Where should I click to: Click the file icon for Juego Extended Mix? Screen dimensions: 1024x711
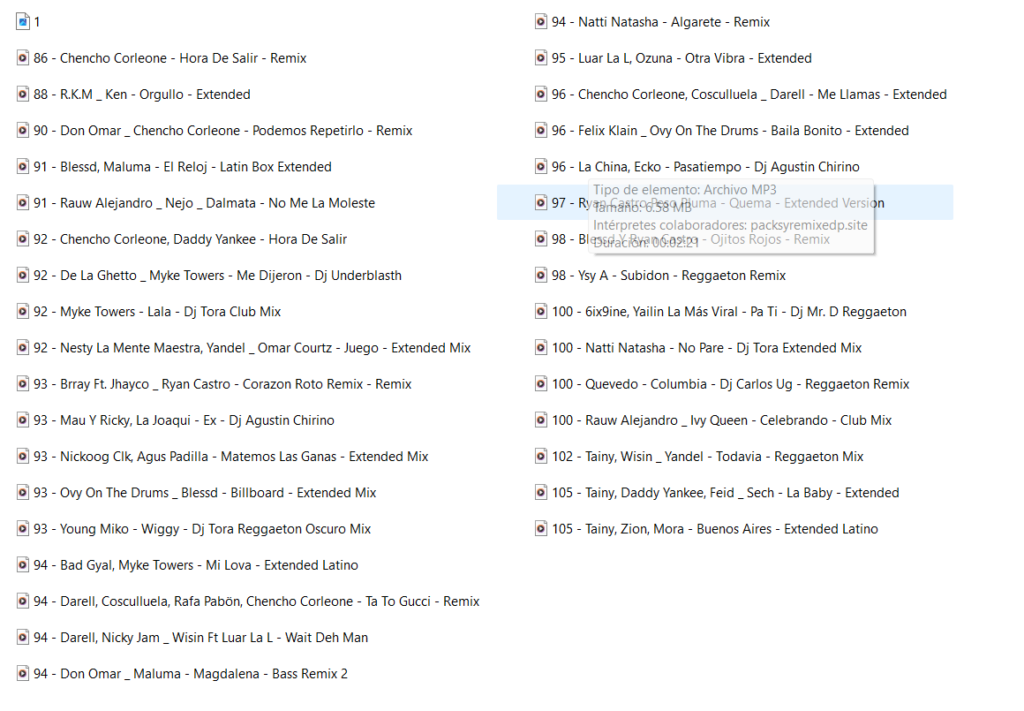23,347
